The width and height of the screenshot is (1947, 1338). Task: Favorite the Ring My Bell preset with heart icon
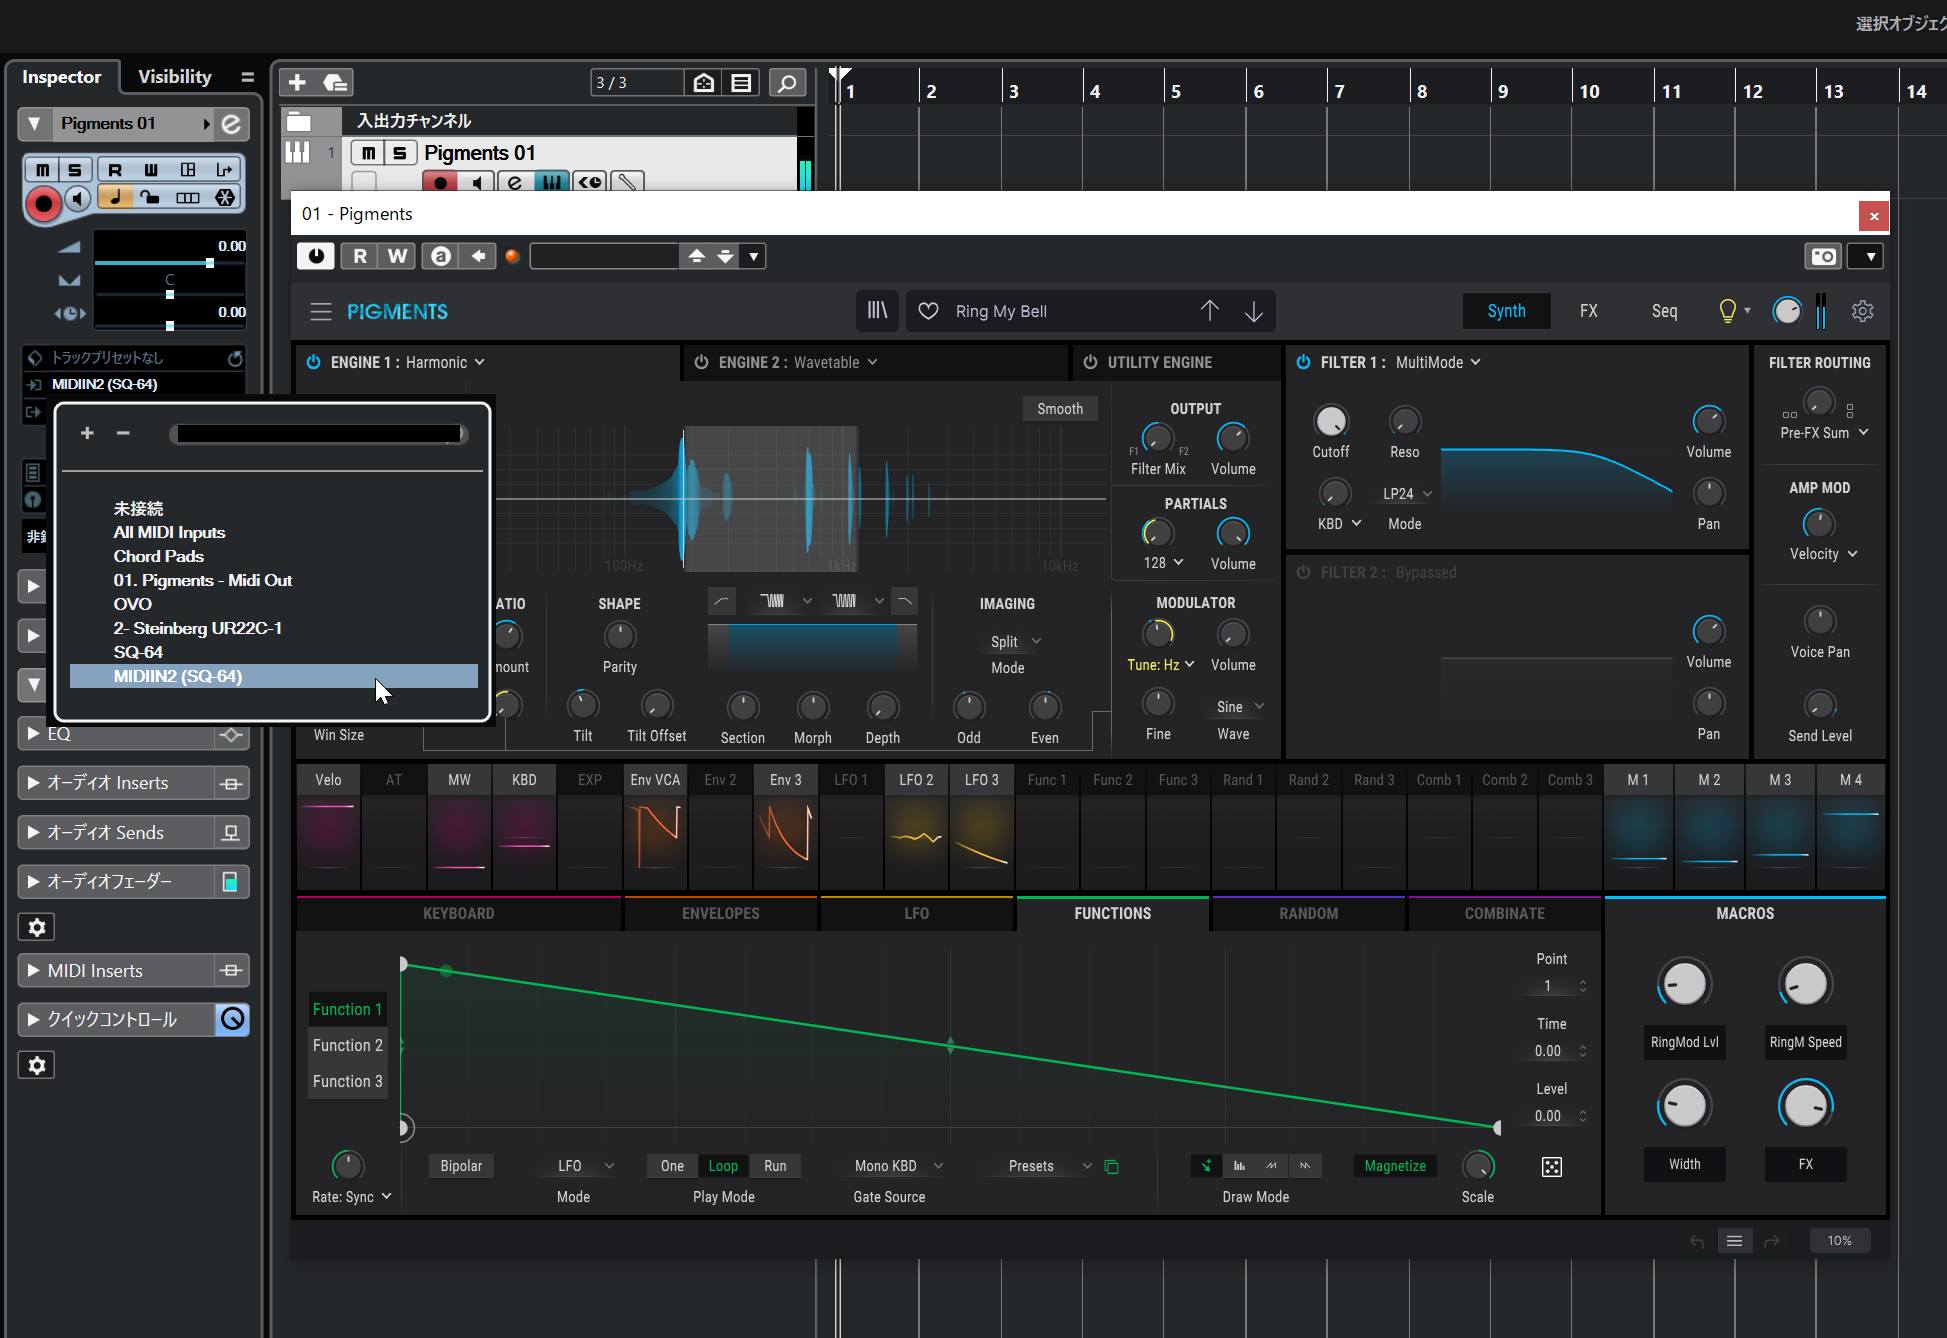click(928, 311)
